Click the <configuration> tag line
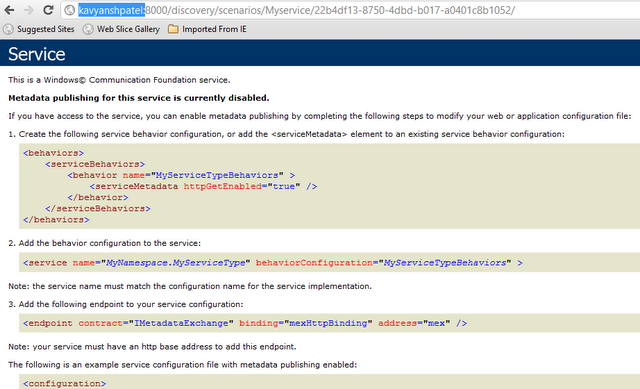 tap(64, 384)
